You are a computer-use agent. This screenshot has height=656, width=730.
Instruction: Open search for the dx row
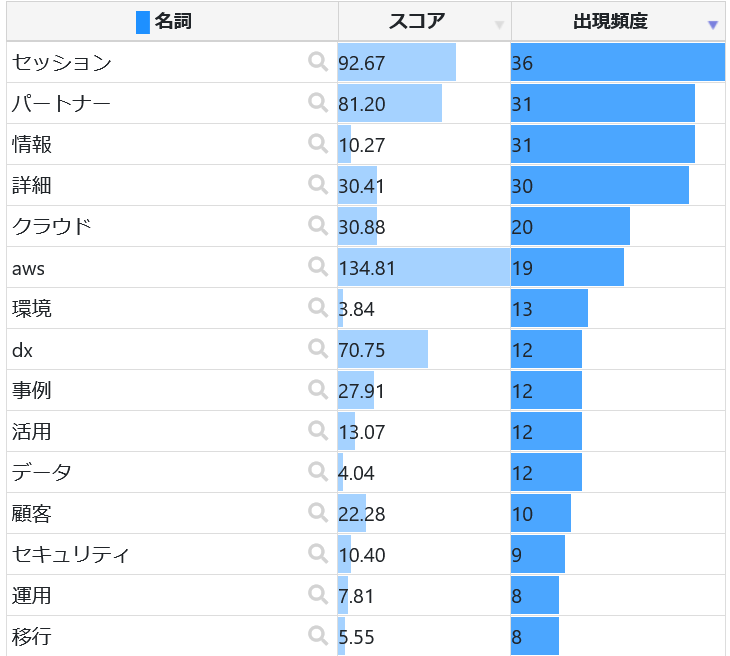click(x=318, y=349)
